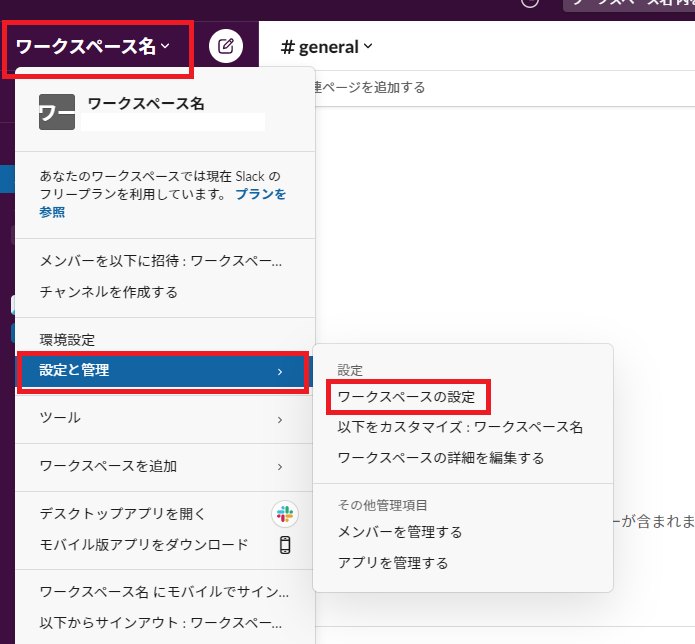Click the workspace avatar thumbnail
This screenshot has width=695, height=644.
56,112
